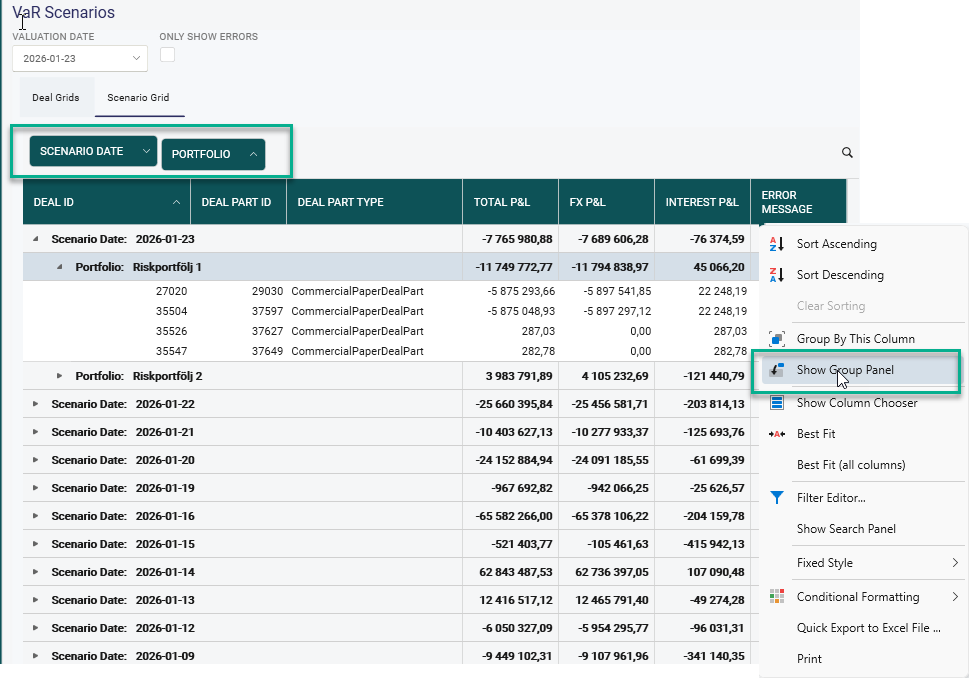
Task: Click the Show Column Chooser icon
Action: click(x=777, y=403)
